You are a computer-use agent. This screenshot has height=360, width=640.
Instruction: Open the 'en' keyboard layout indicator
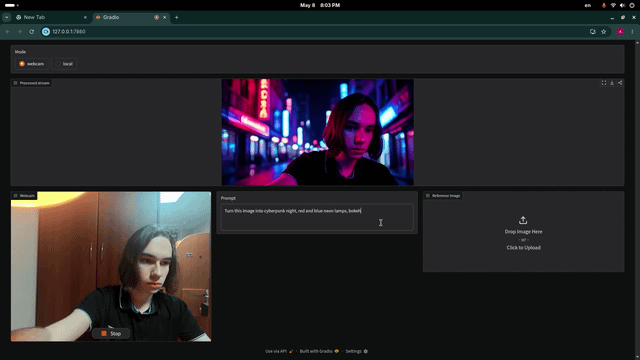(588, 5)
